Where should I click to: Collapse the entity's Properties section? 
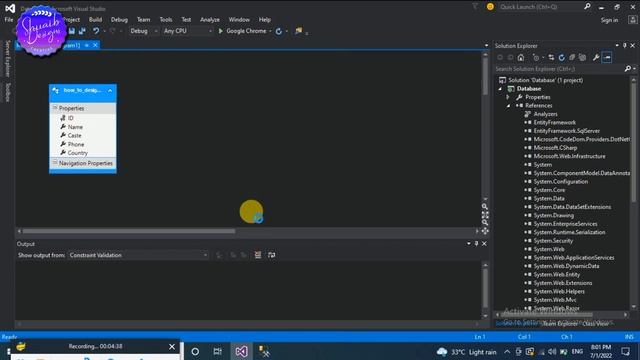pyautogui.click(x=55, y=108)
